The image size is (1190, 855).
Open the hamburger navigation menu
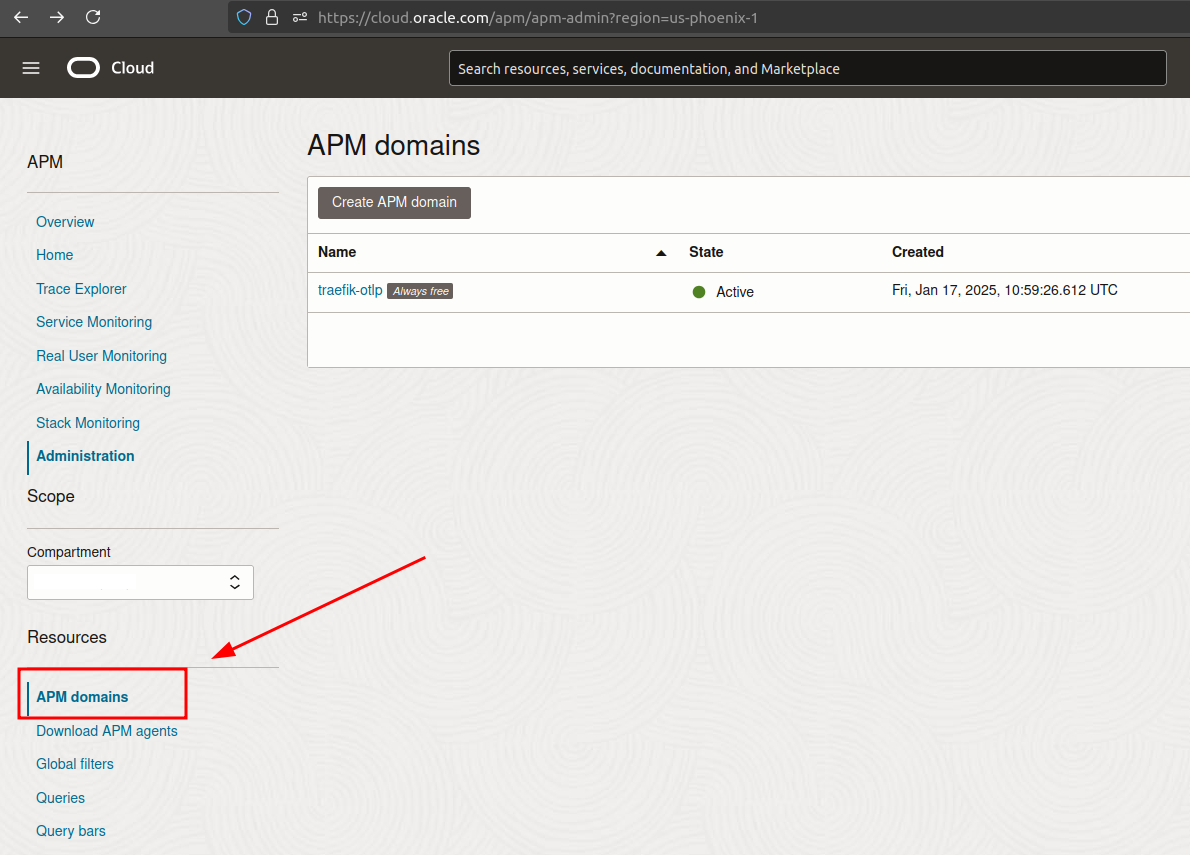(31, 68)
